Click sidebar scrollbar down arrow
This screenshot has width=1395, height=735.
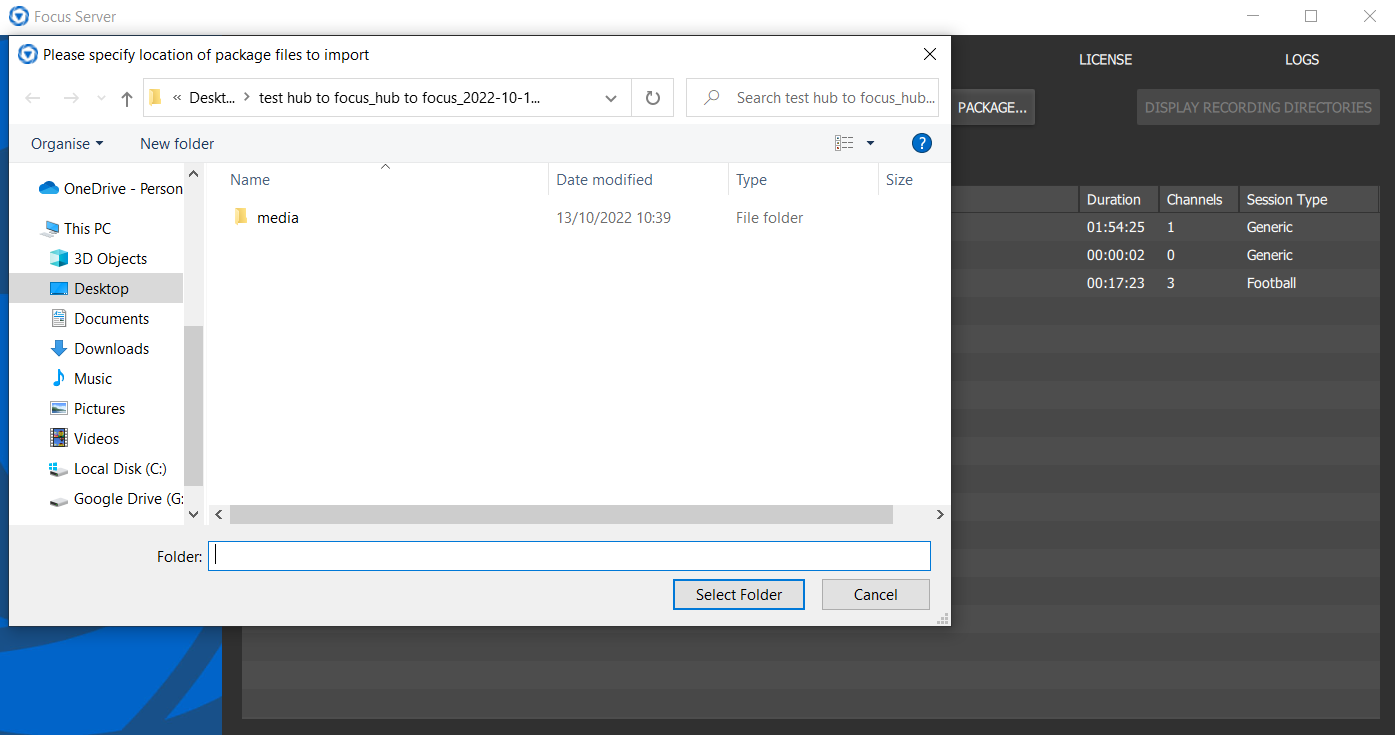point(193,514)
